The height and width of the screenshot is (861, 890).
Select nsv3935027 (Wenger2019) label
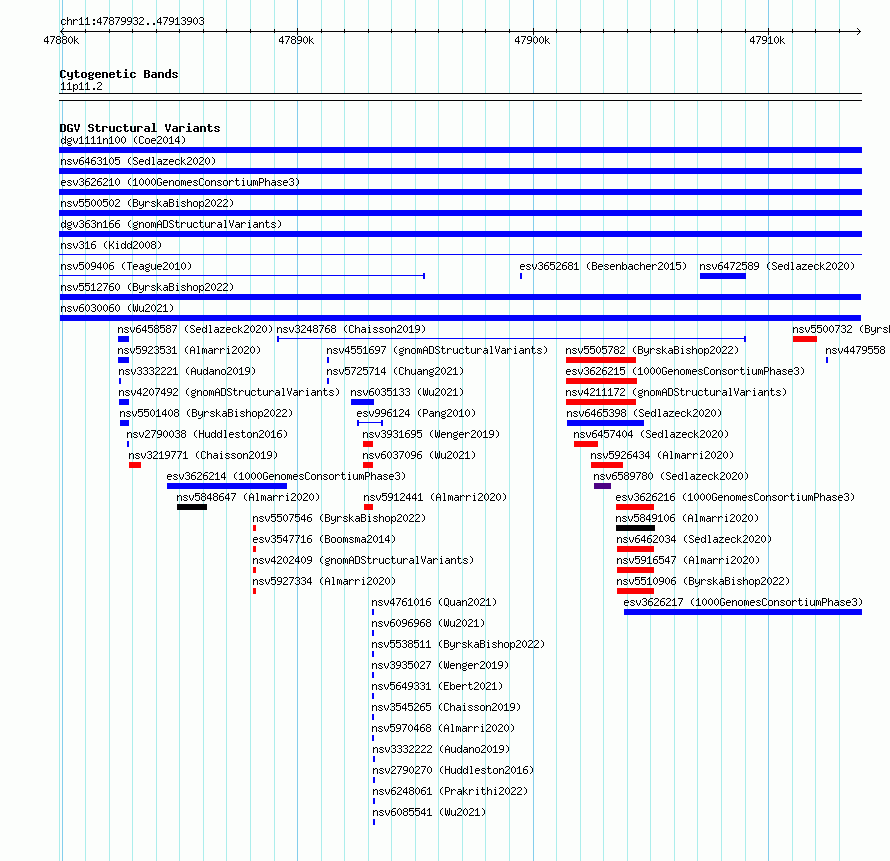coord(440,665)
